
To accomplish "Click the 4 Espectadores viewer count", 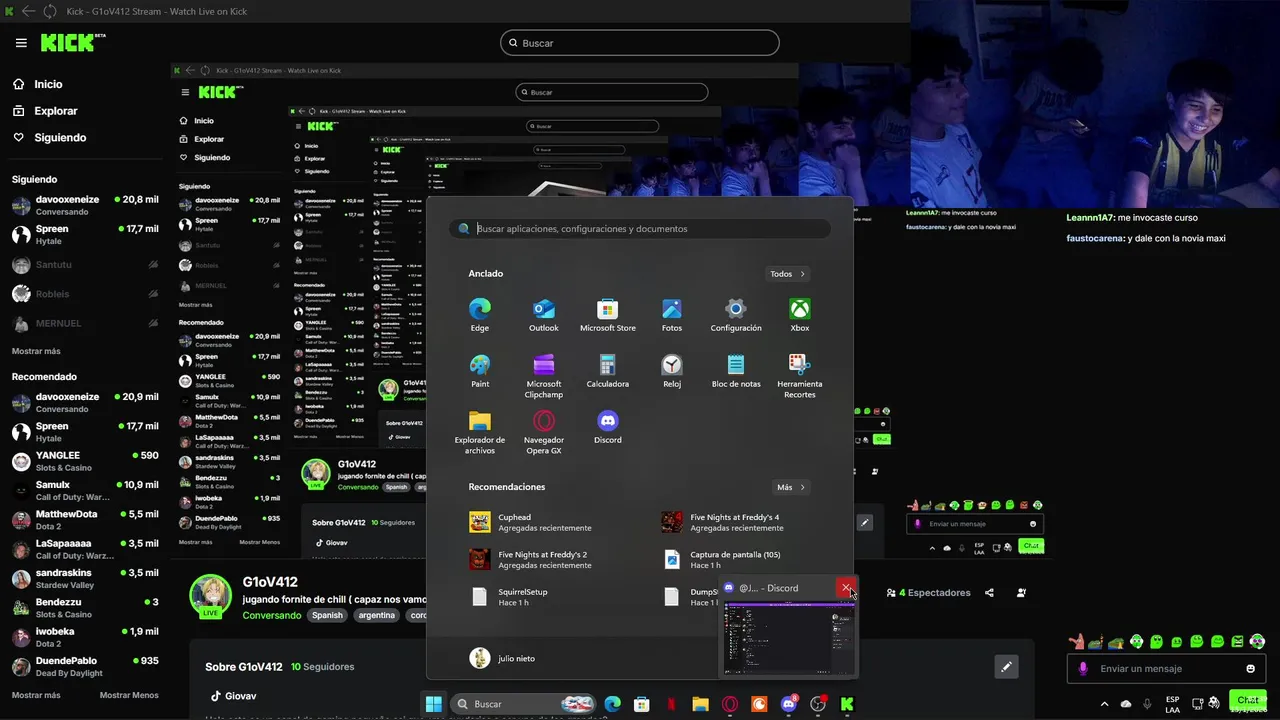I will click(x=928, y=593).
